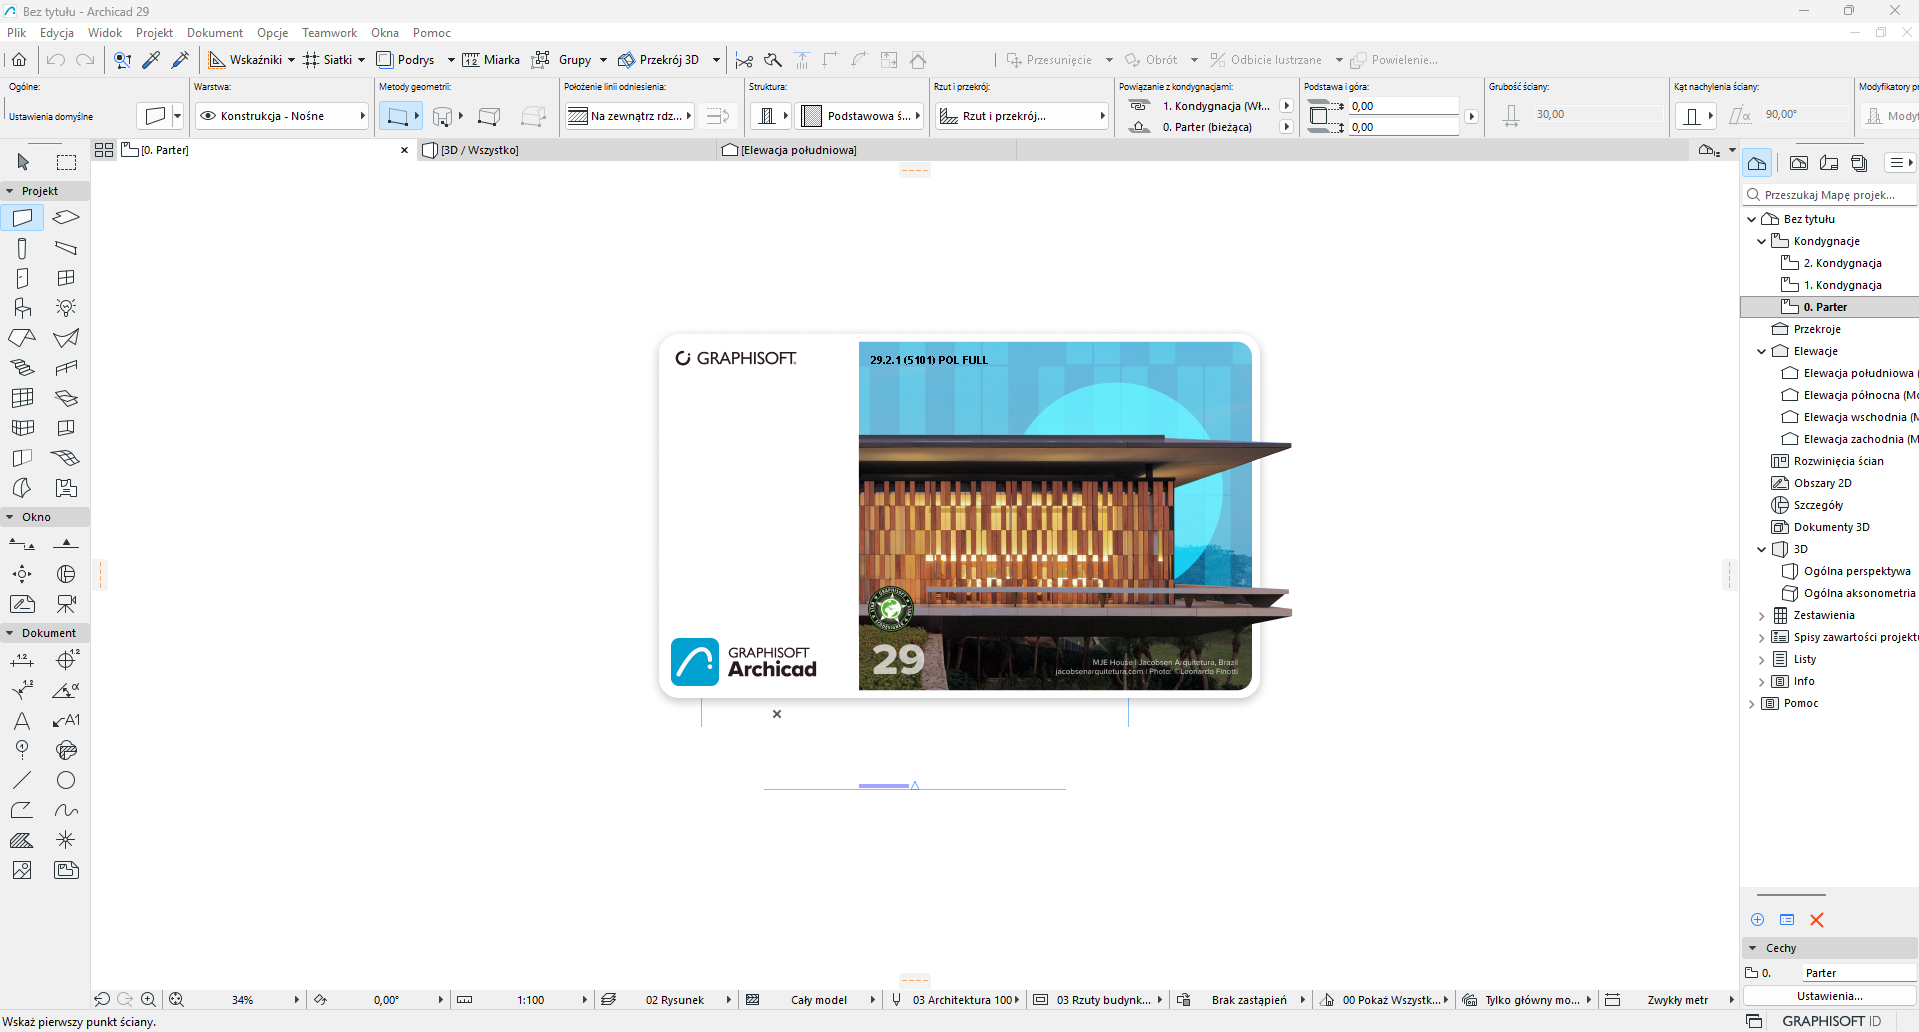1919x1032 pixels.
Task: Toggle the Miarka ruler button
Action: 491,60
